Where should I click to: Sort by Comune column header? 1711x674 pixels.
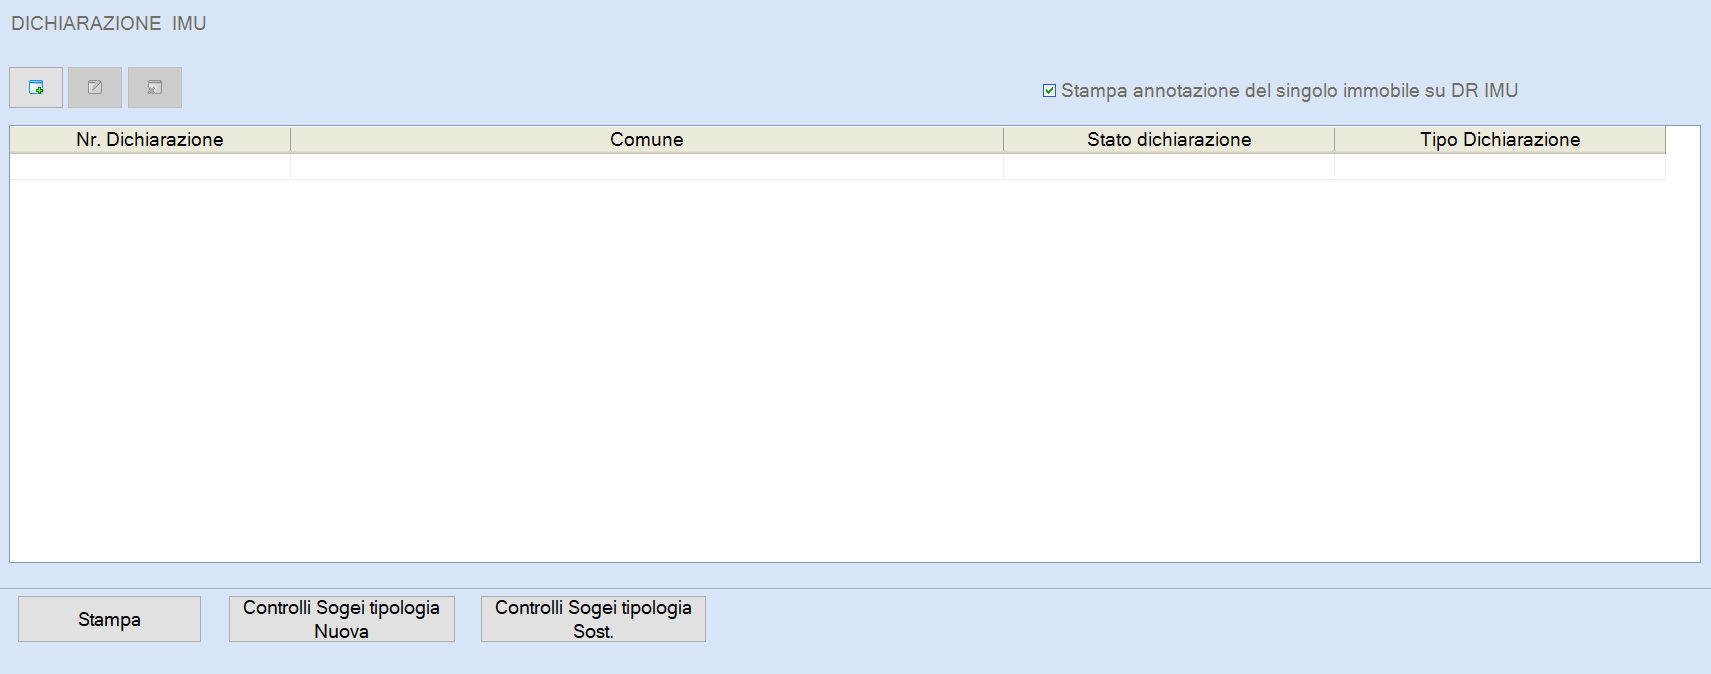647,139
